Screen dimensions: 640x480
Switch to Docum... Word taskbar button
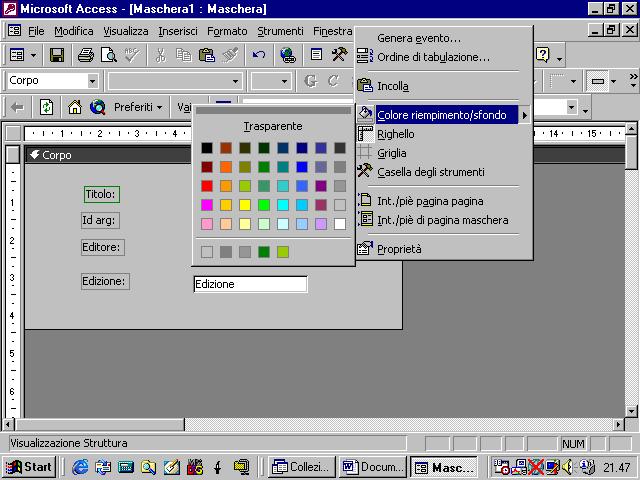point(373,467)
